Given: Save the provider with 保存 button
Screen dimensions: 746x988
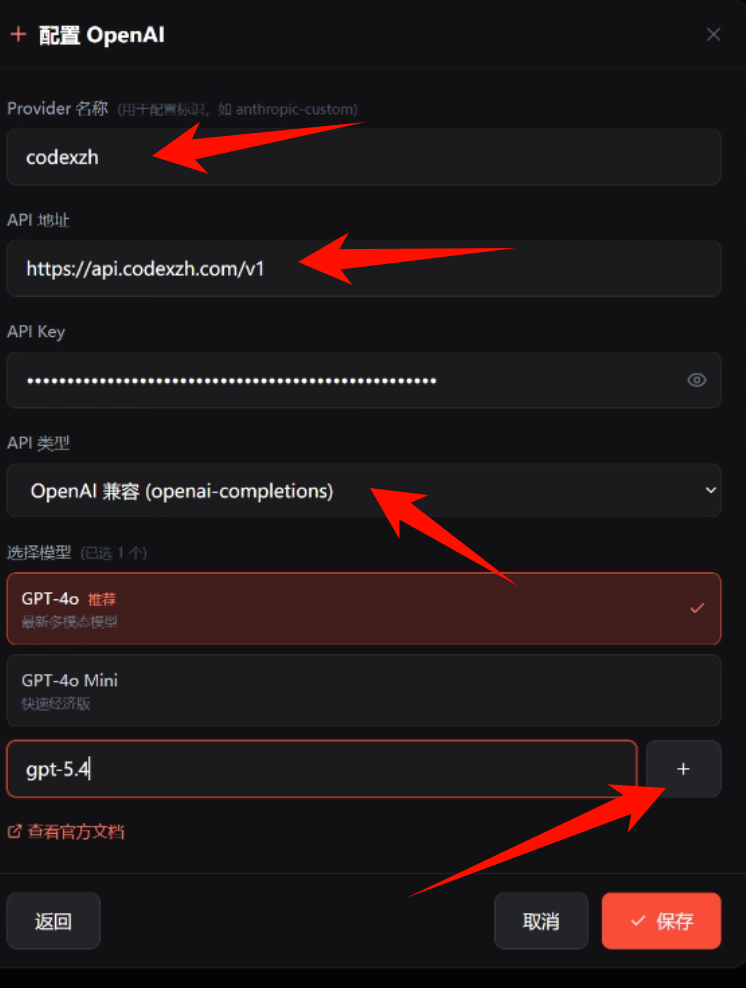Looking at the screenshot, I should 661,921.
